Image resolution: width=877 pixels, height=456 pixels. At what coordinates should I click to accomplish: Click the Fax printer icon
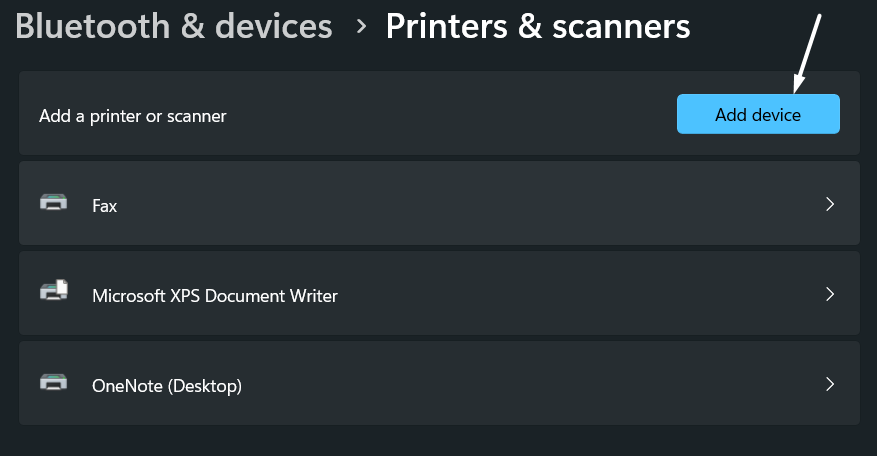[x=54, y=203]
